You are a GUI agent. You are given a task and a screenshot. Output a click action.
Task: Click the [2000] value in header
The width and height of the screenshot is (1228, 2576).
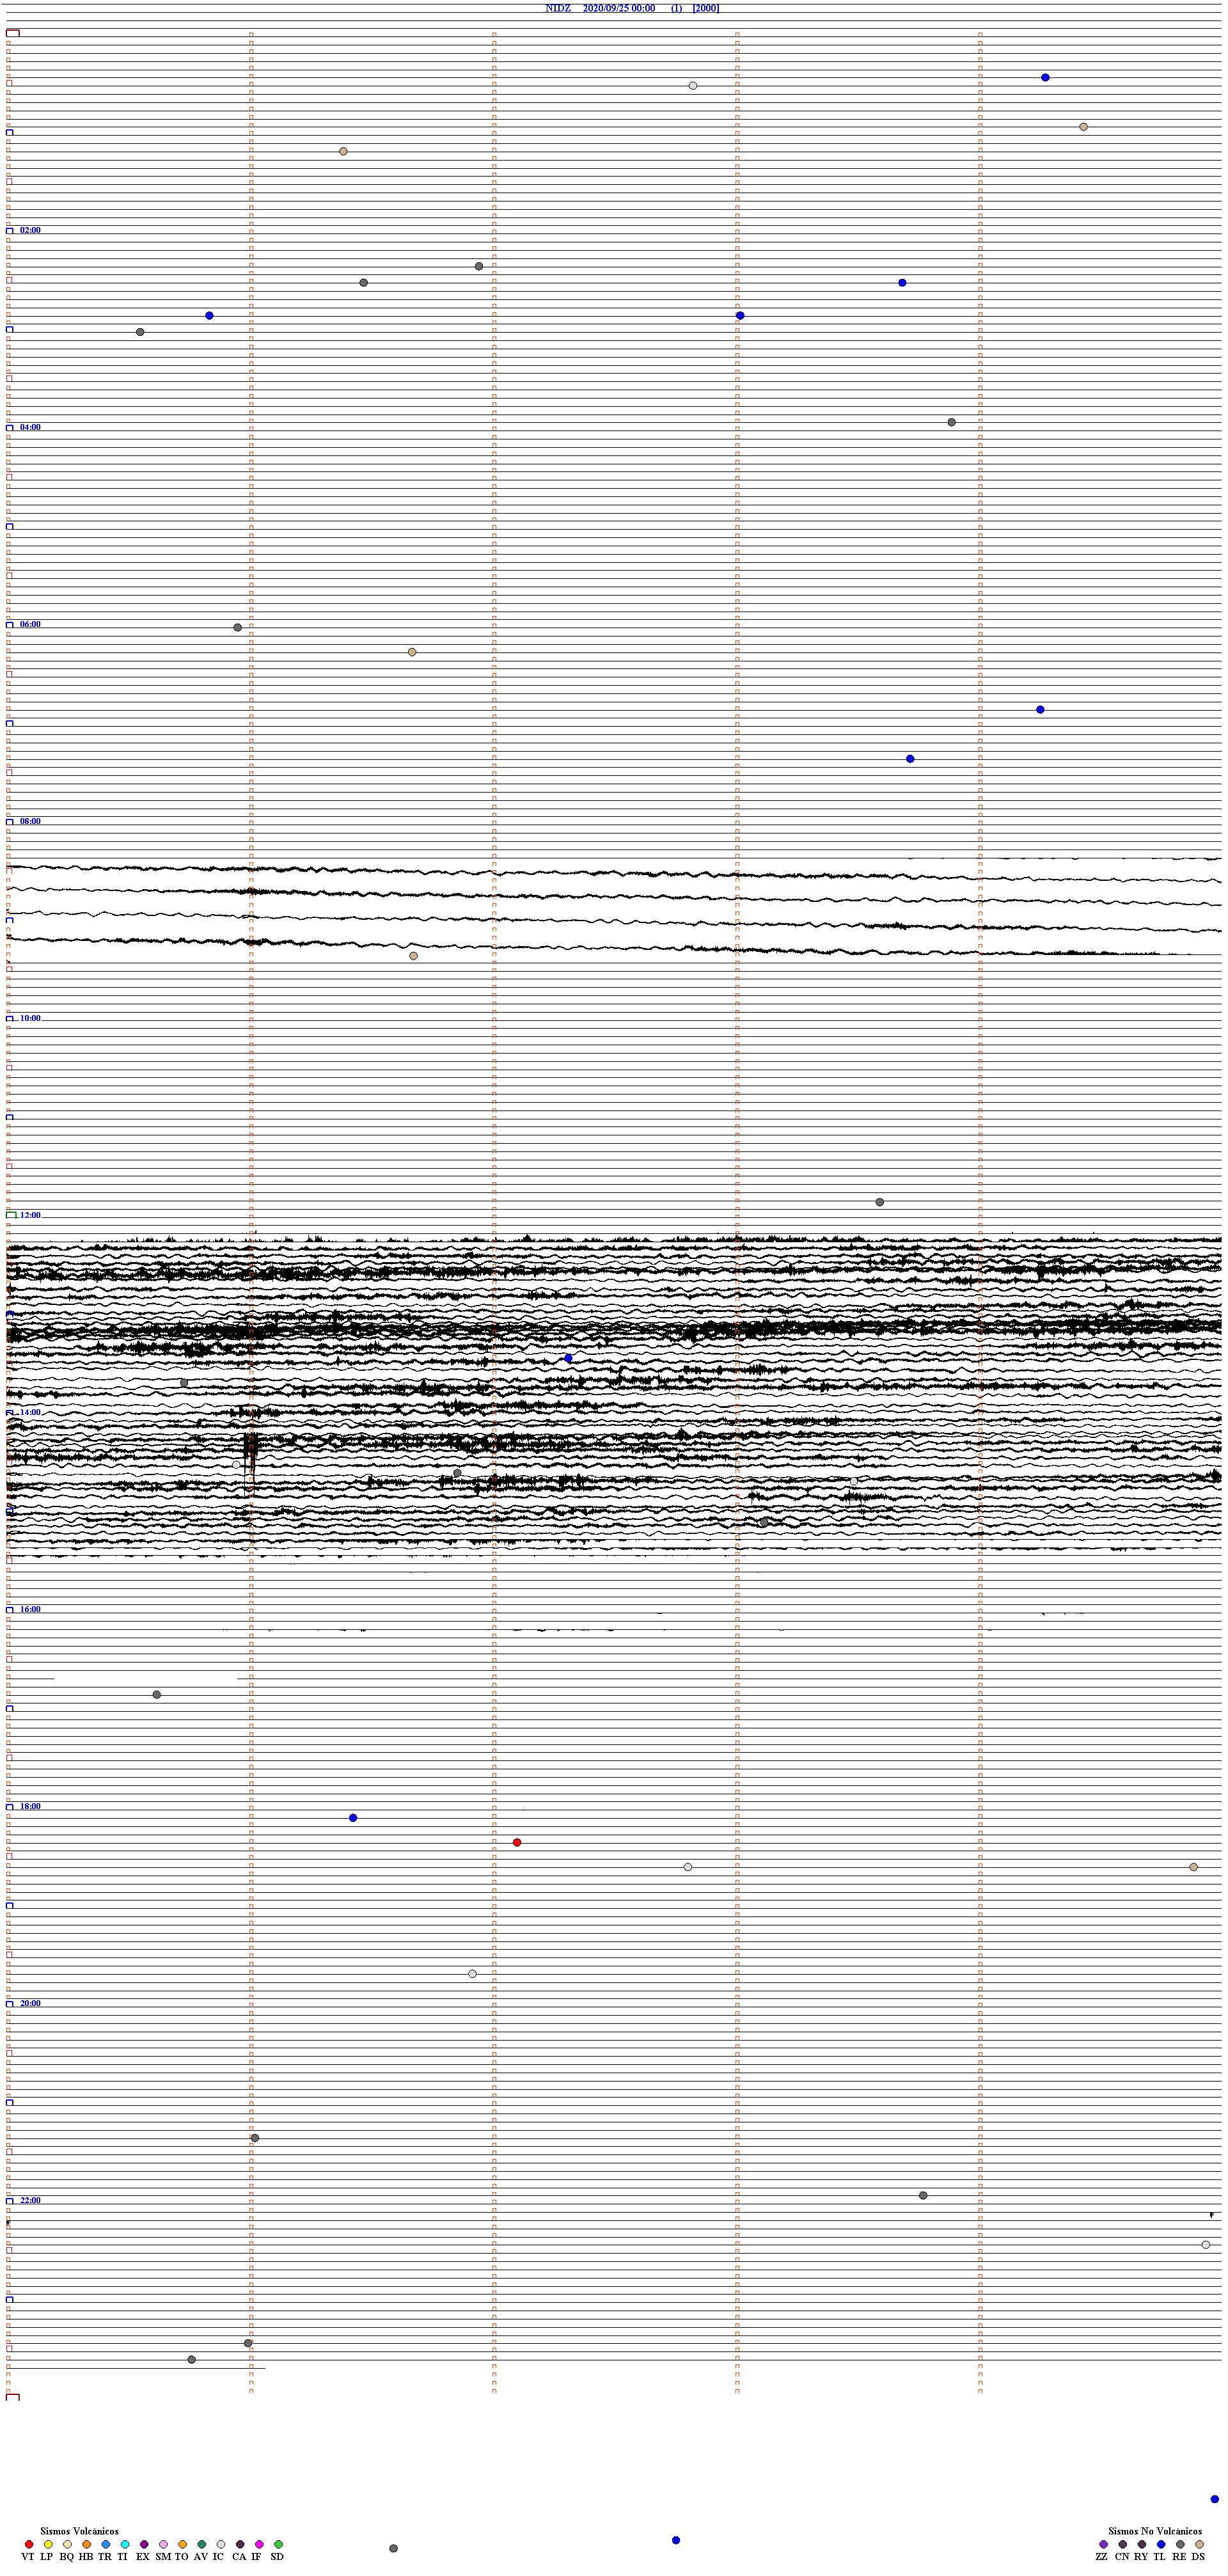coord(705,8)
